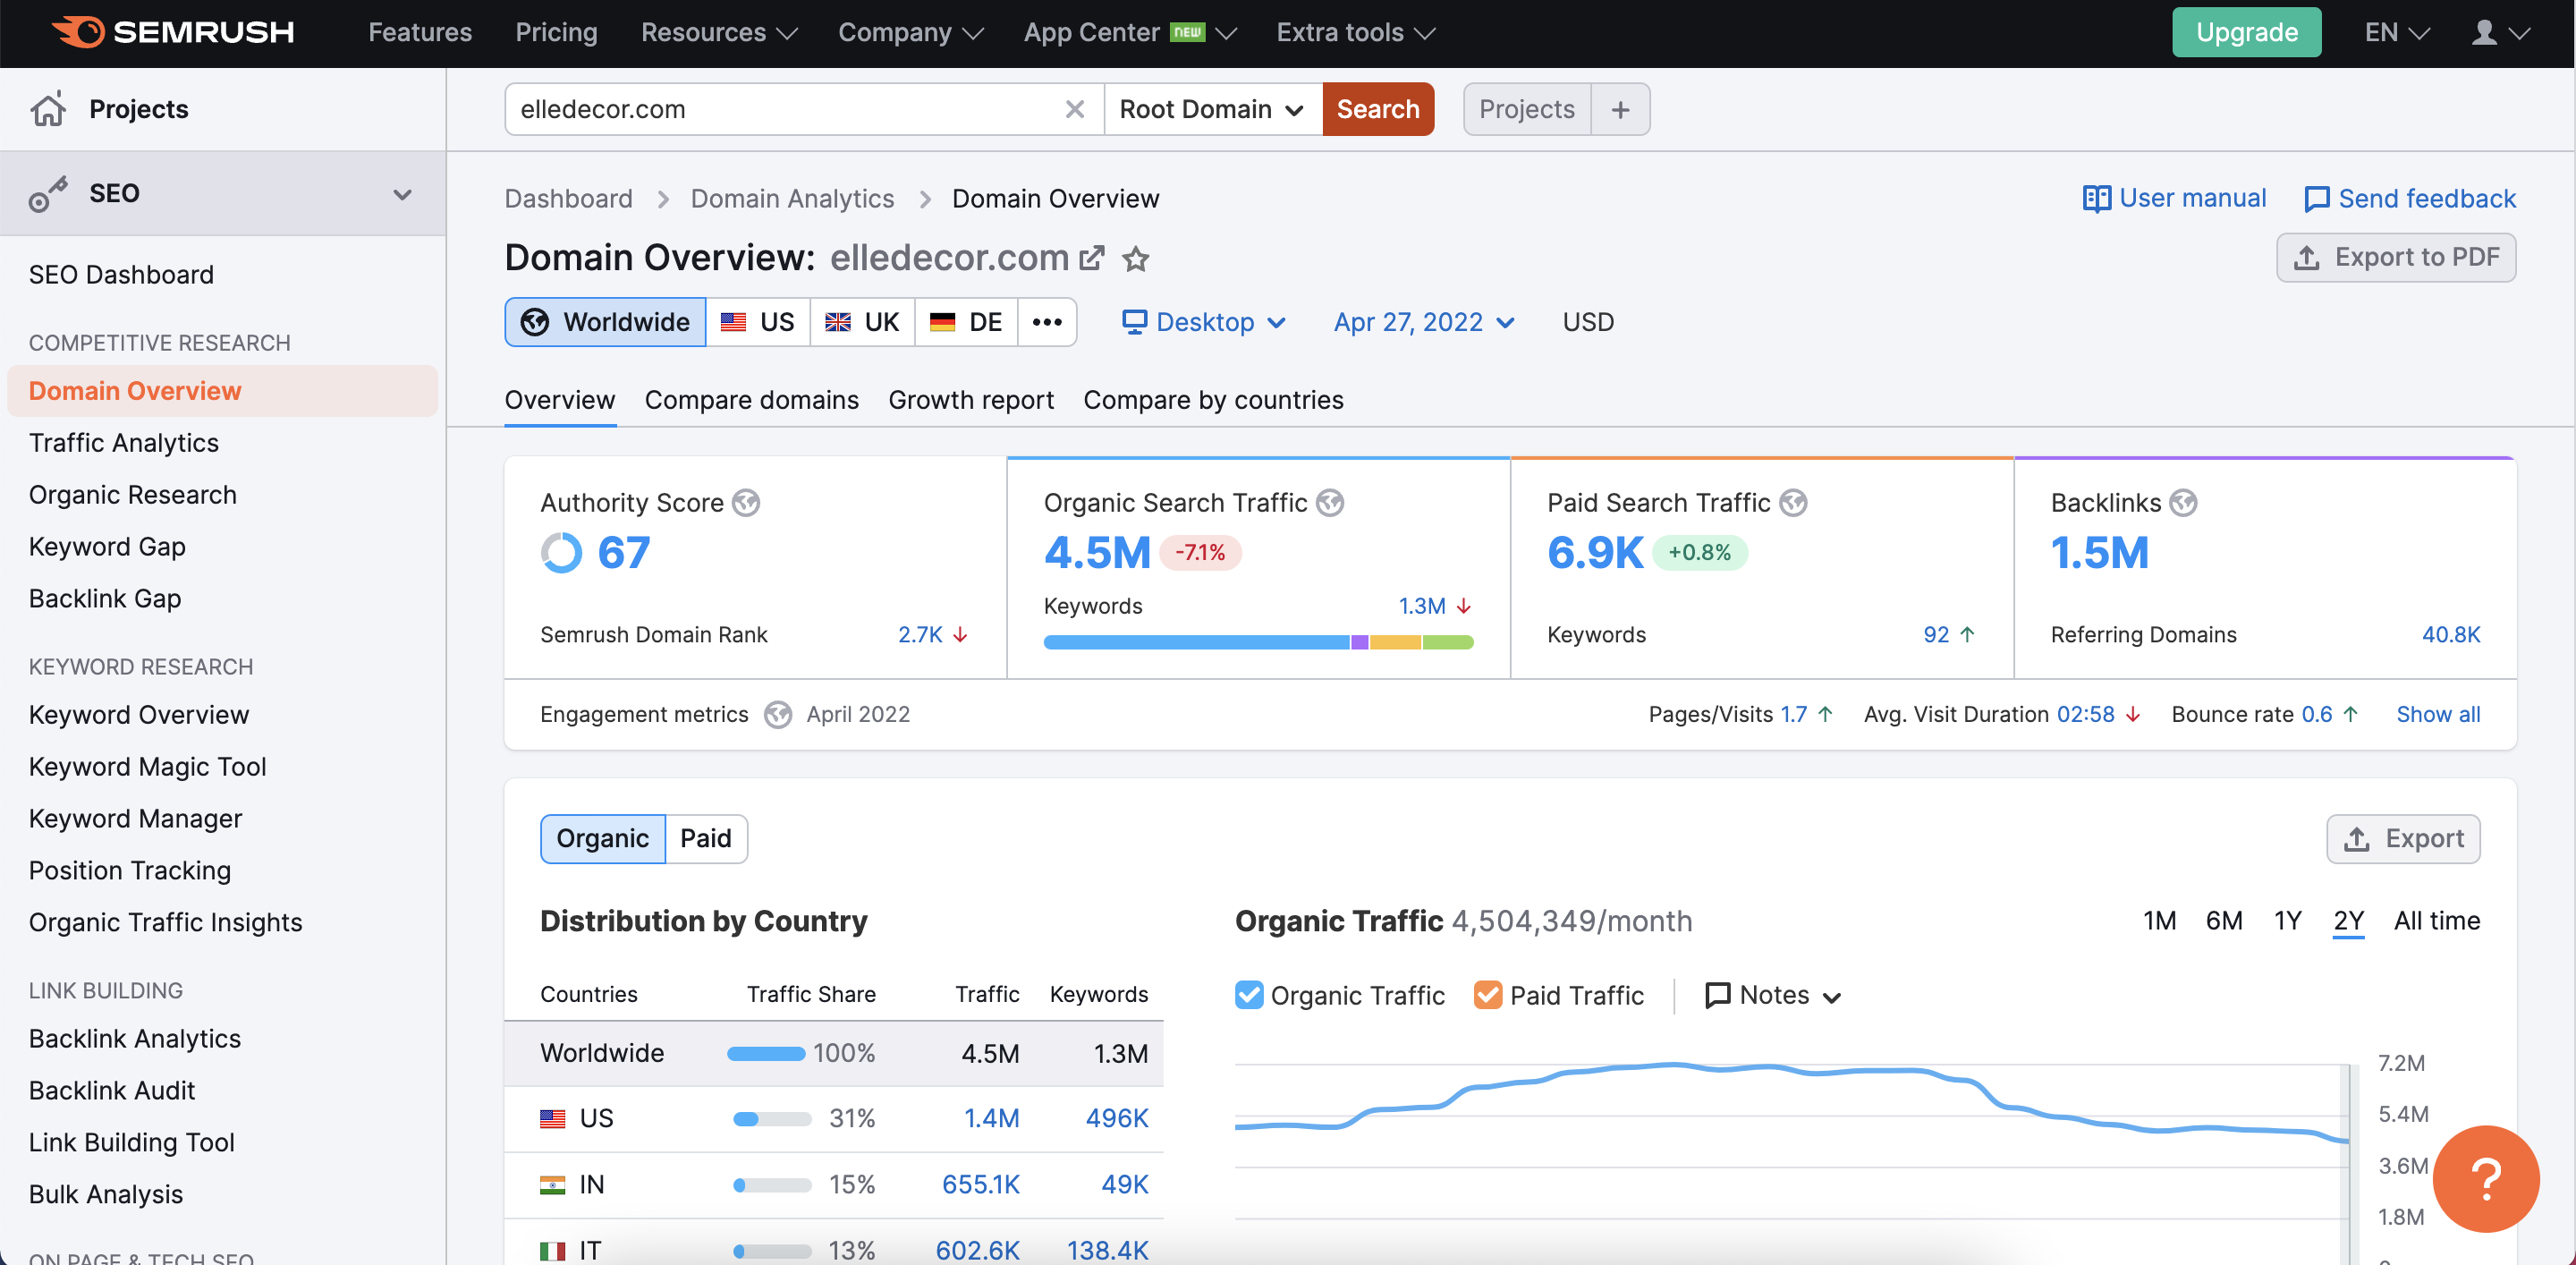
Task: Click the Authority Score donut chart icon
Action: (561, 552)
